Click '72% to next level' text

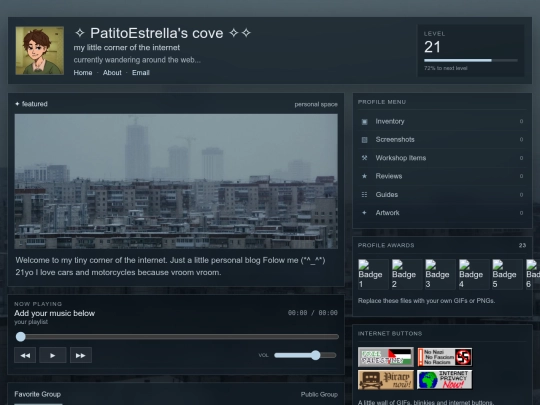(446, 68)
